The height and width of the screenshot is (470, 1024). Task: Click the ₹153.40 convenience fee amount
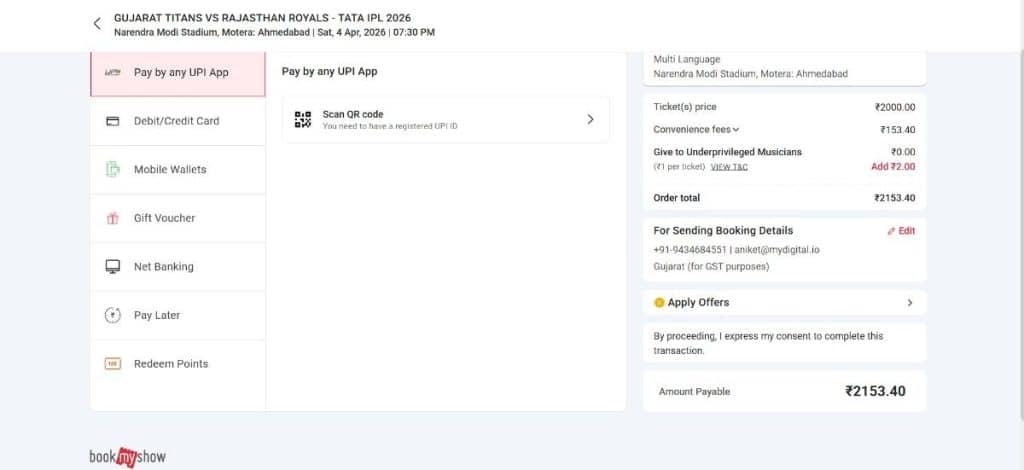pyautogui.click(x=897, y=130)
